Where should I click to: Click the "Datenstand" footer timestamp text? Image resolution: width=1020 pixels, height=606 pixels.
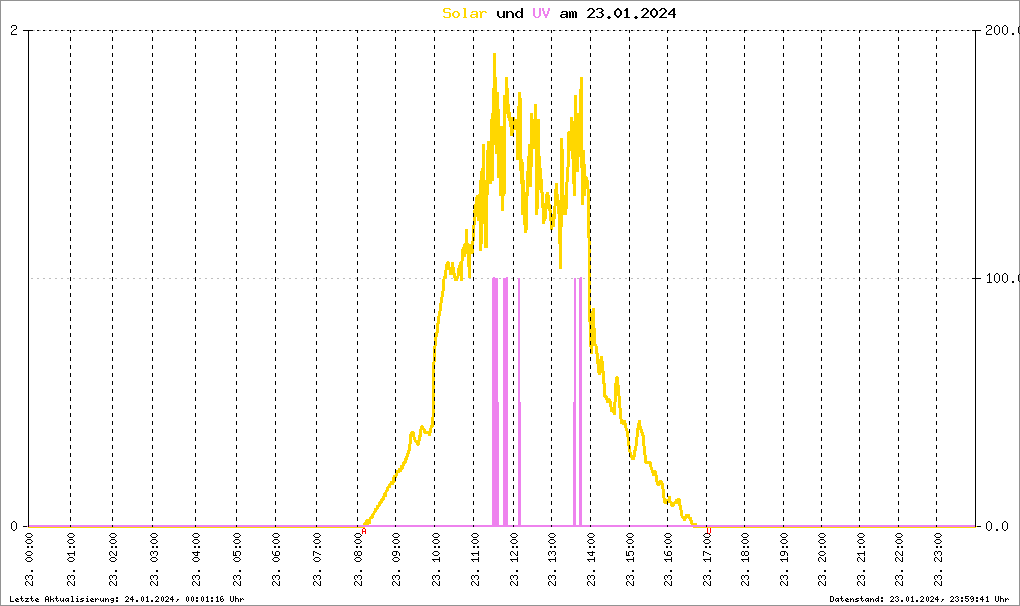[919, 599]
